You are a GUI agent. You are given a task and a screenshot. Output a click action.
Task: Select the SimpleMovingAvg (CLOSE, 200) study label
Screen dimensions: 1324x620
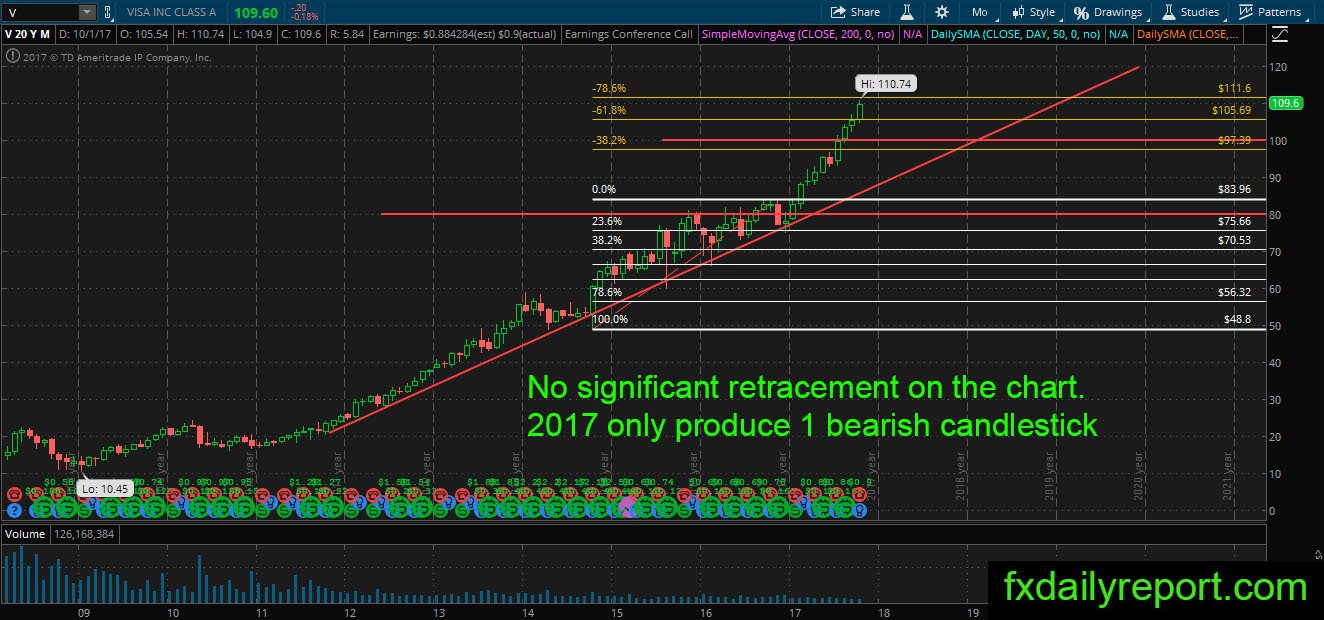point(797,34)
